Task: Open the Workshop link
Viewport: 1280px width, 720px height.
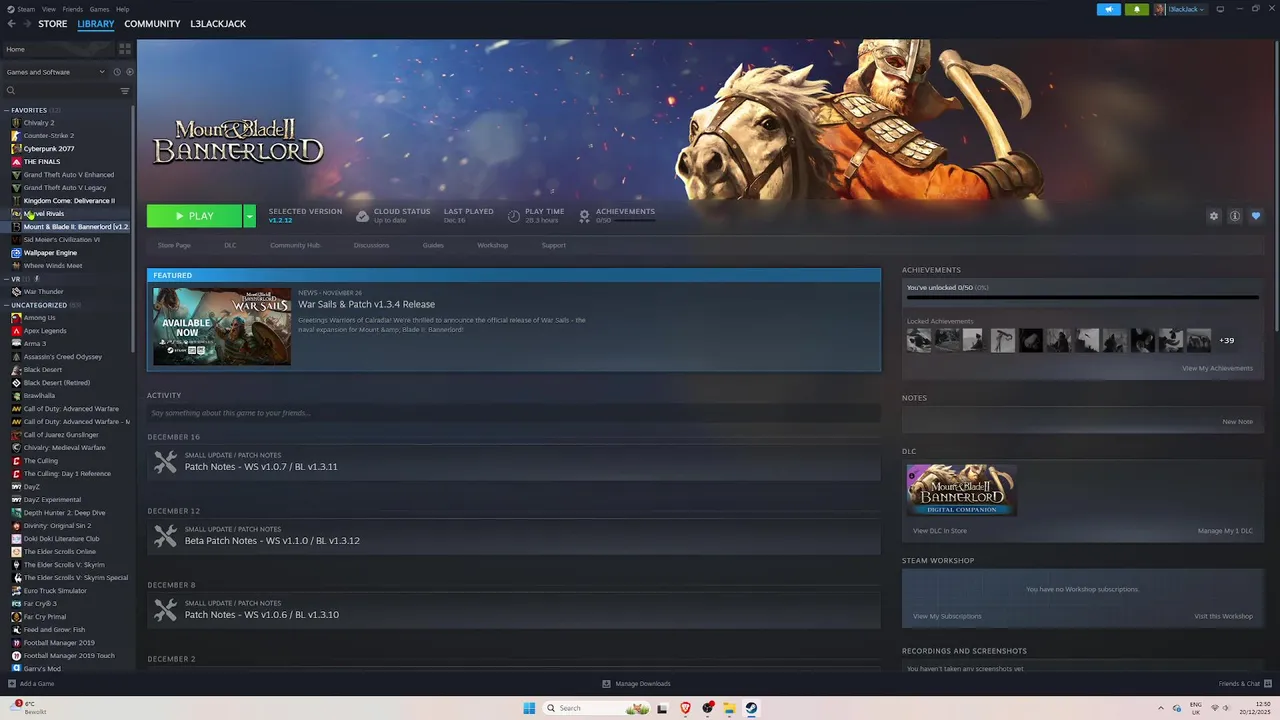Action: (492, 245)
